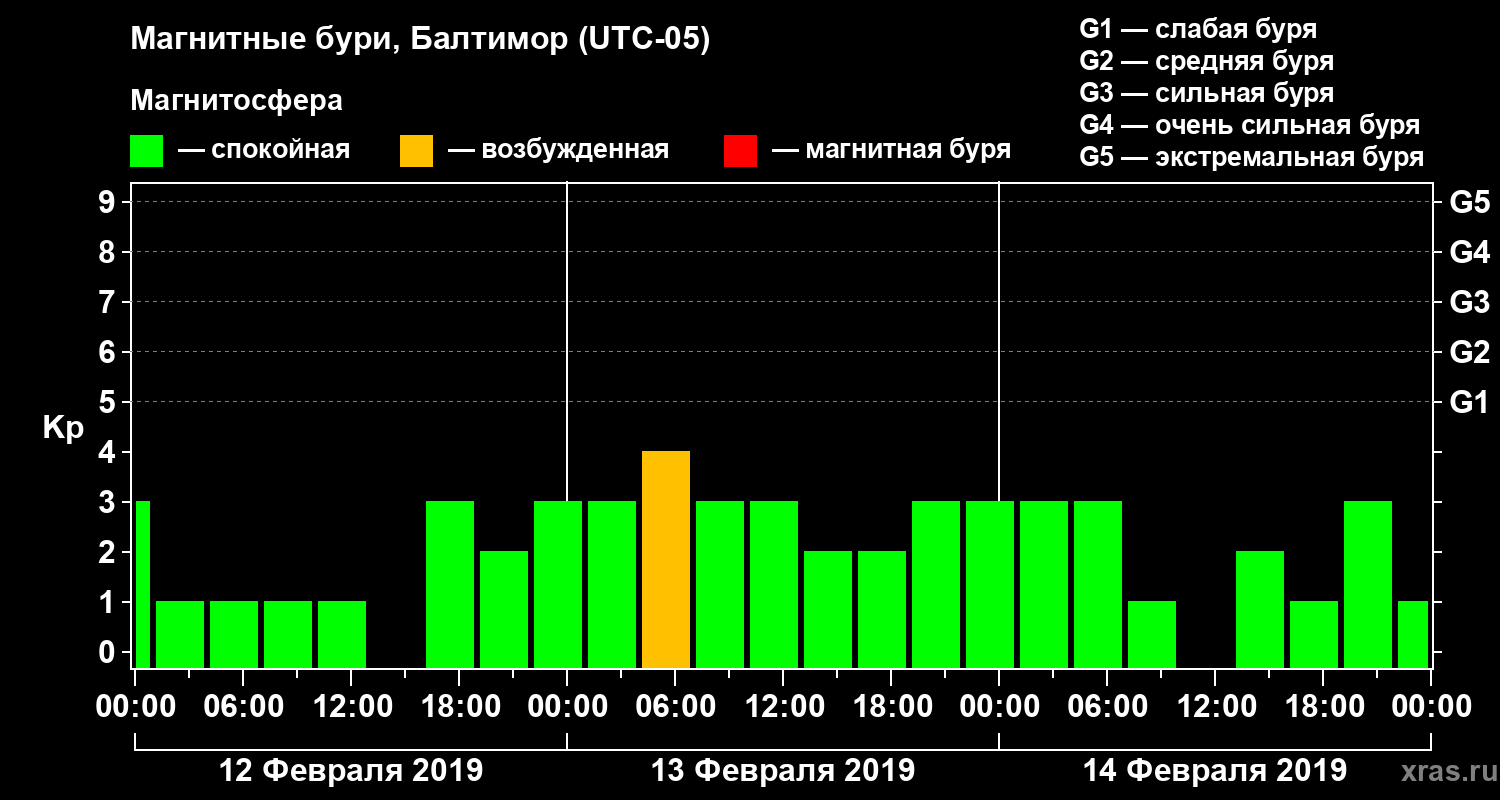Click the '06:00' time label of 12 Февраля
This screenshot has width=1500, height=800.
(x=243, y=706)
